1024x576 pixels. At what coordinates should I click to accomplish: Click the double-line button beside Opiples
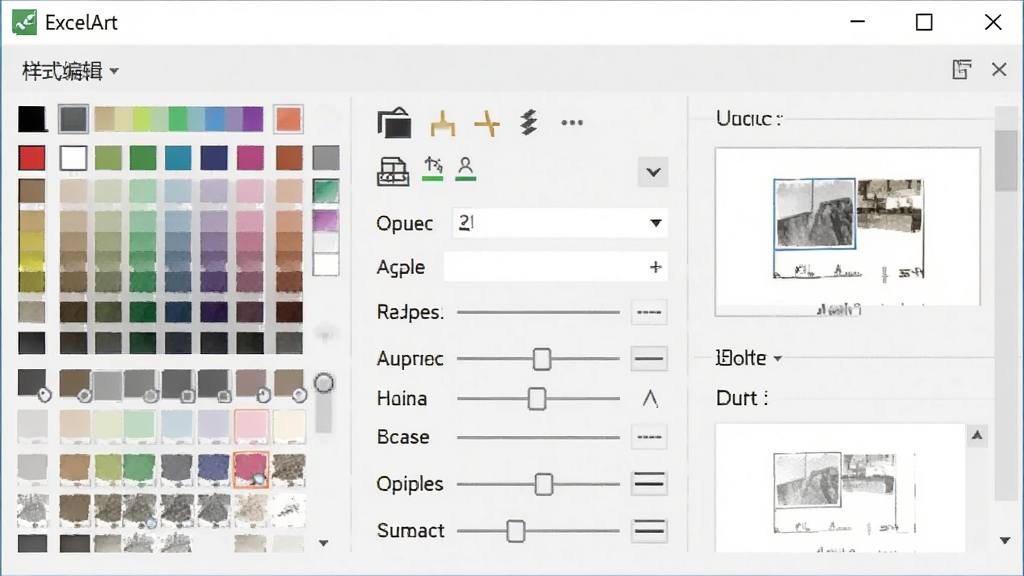pyautogui.click(x=648, y=483)
